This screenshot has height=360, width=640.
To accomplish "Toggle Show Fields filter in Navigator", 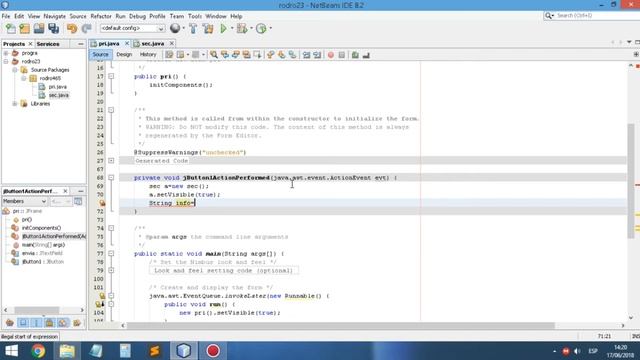I will tap(23, 323).
